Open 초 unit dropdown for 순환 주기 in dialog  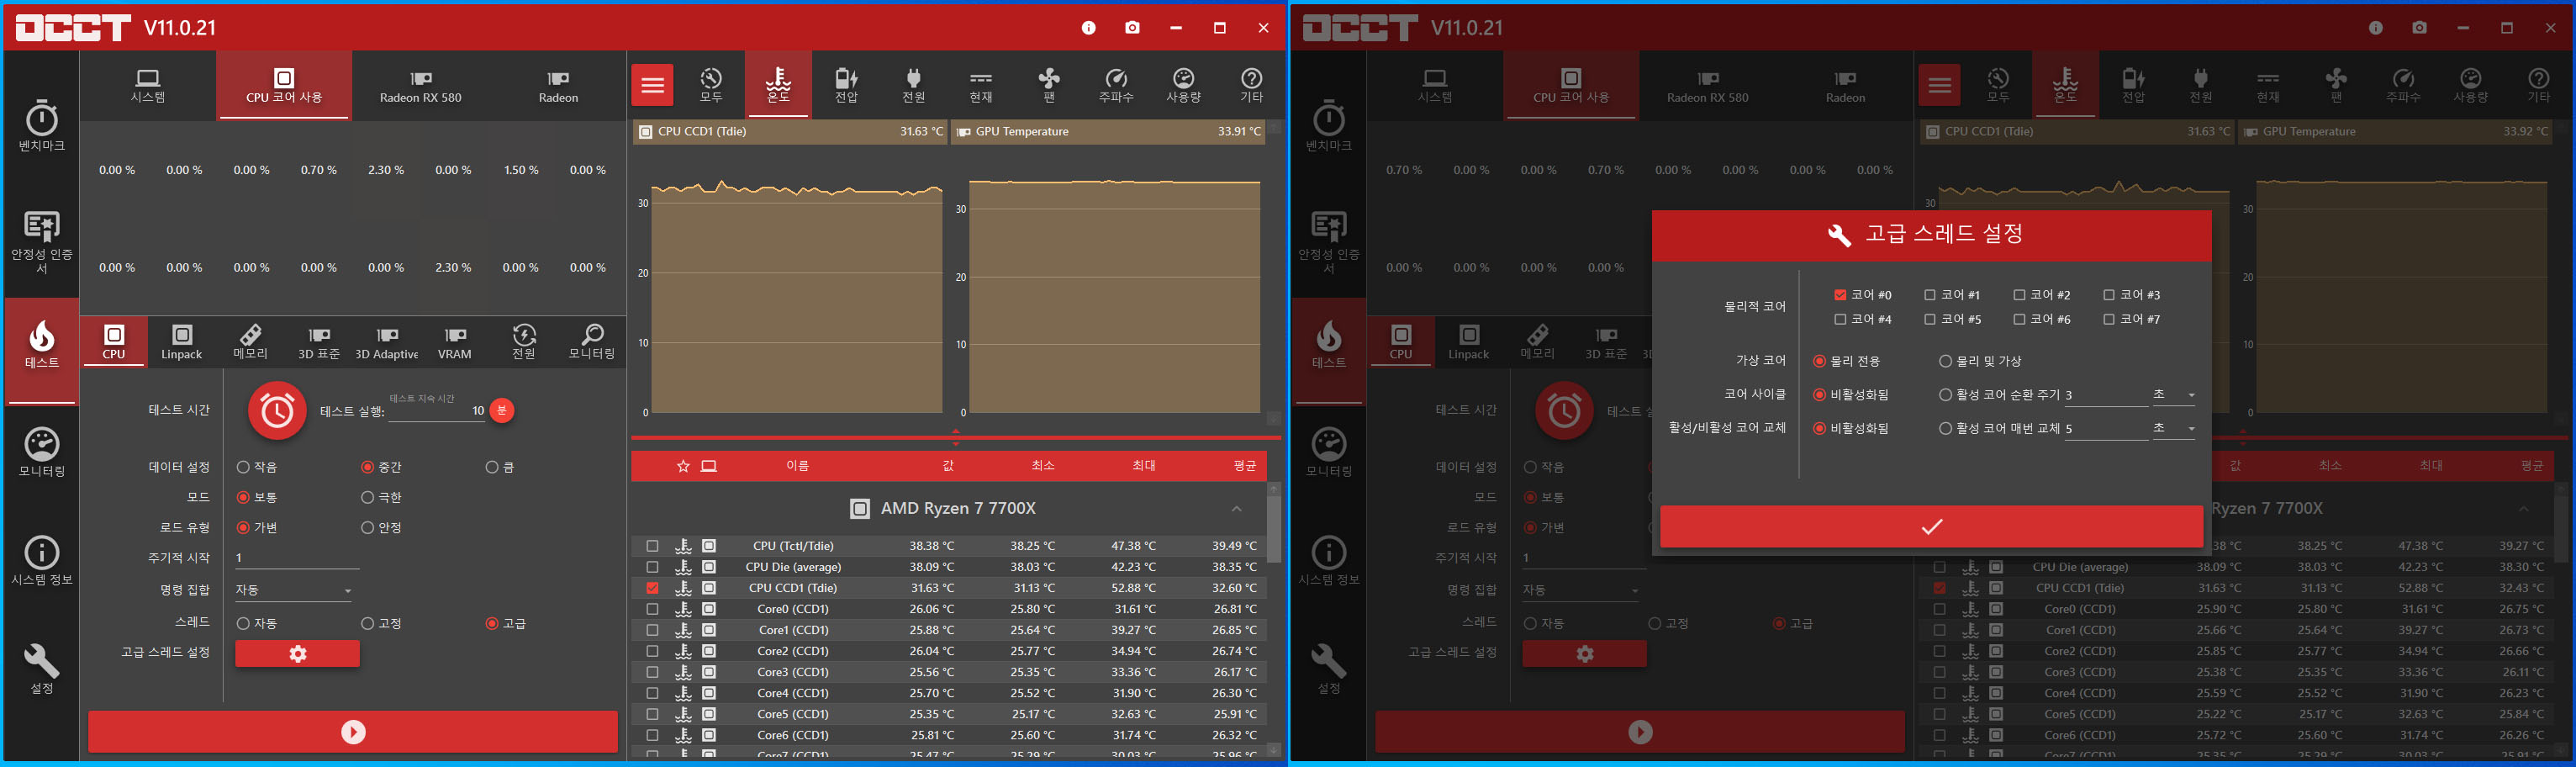click(x=2174, y=395)
